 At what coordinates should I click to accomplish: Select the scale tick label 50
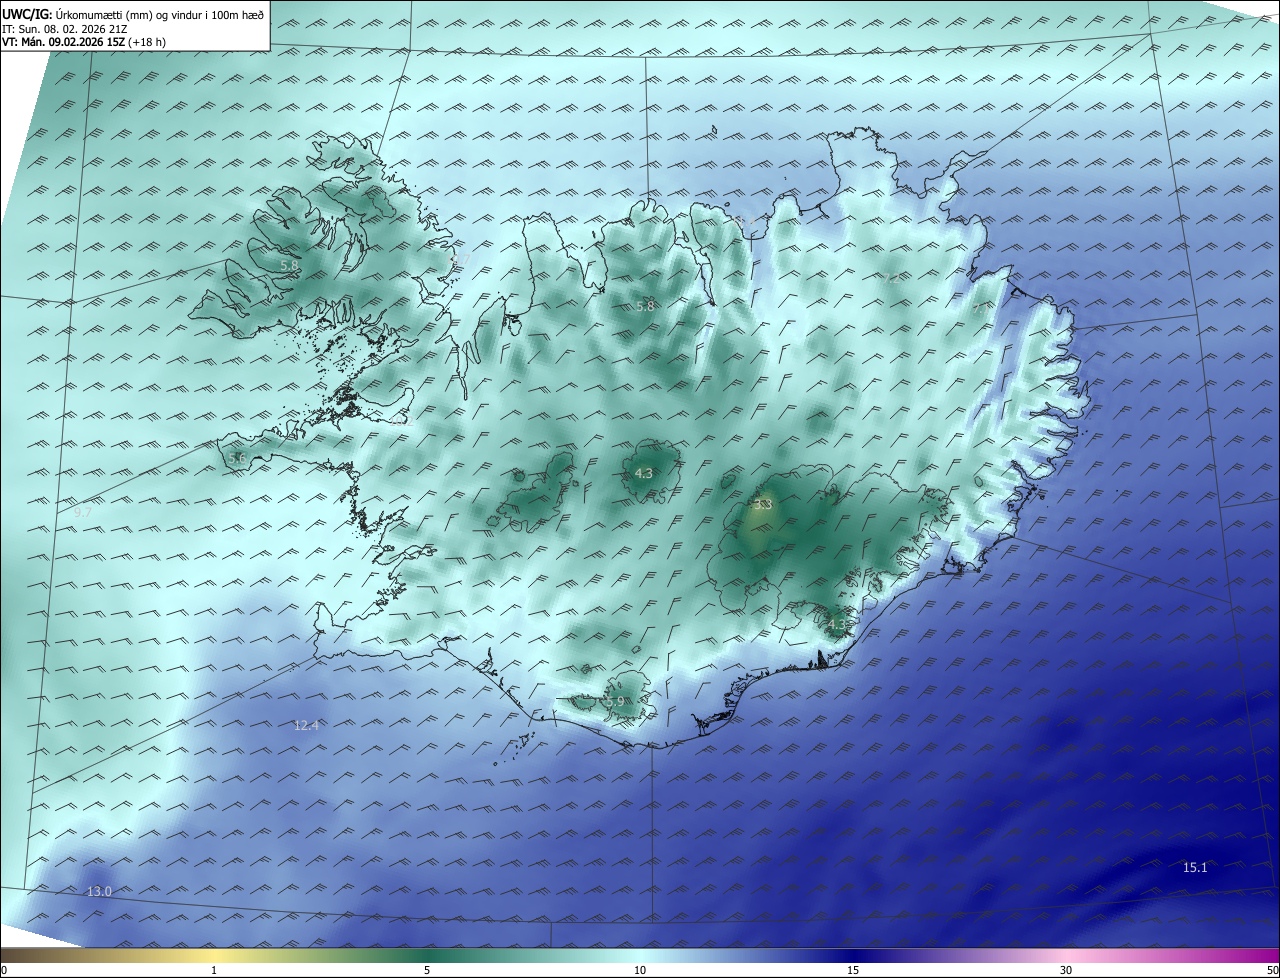(1273, 971)
